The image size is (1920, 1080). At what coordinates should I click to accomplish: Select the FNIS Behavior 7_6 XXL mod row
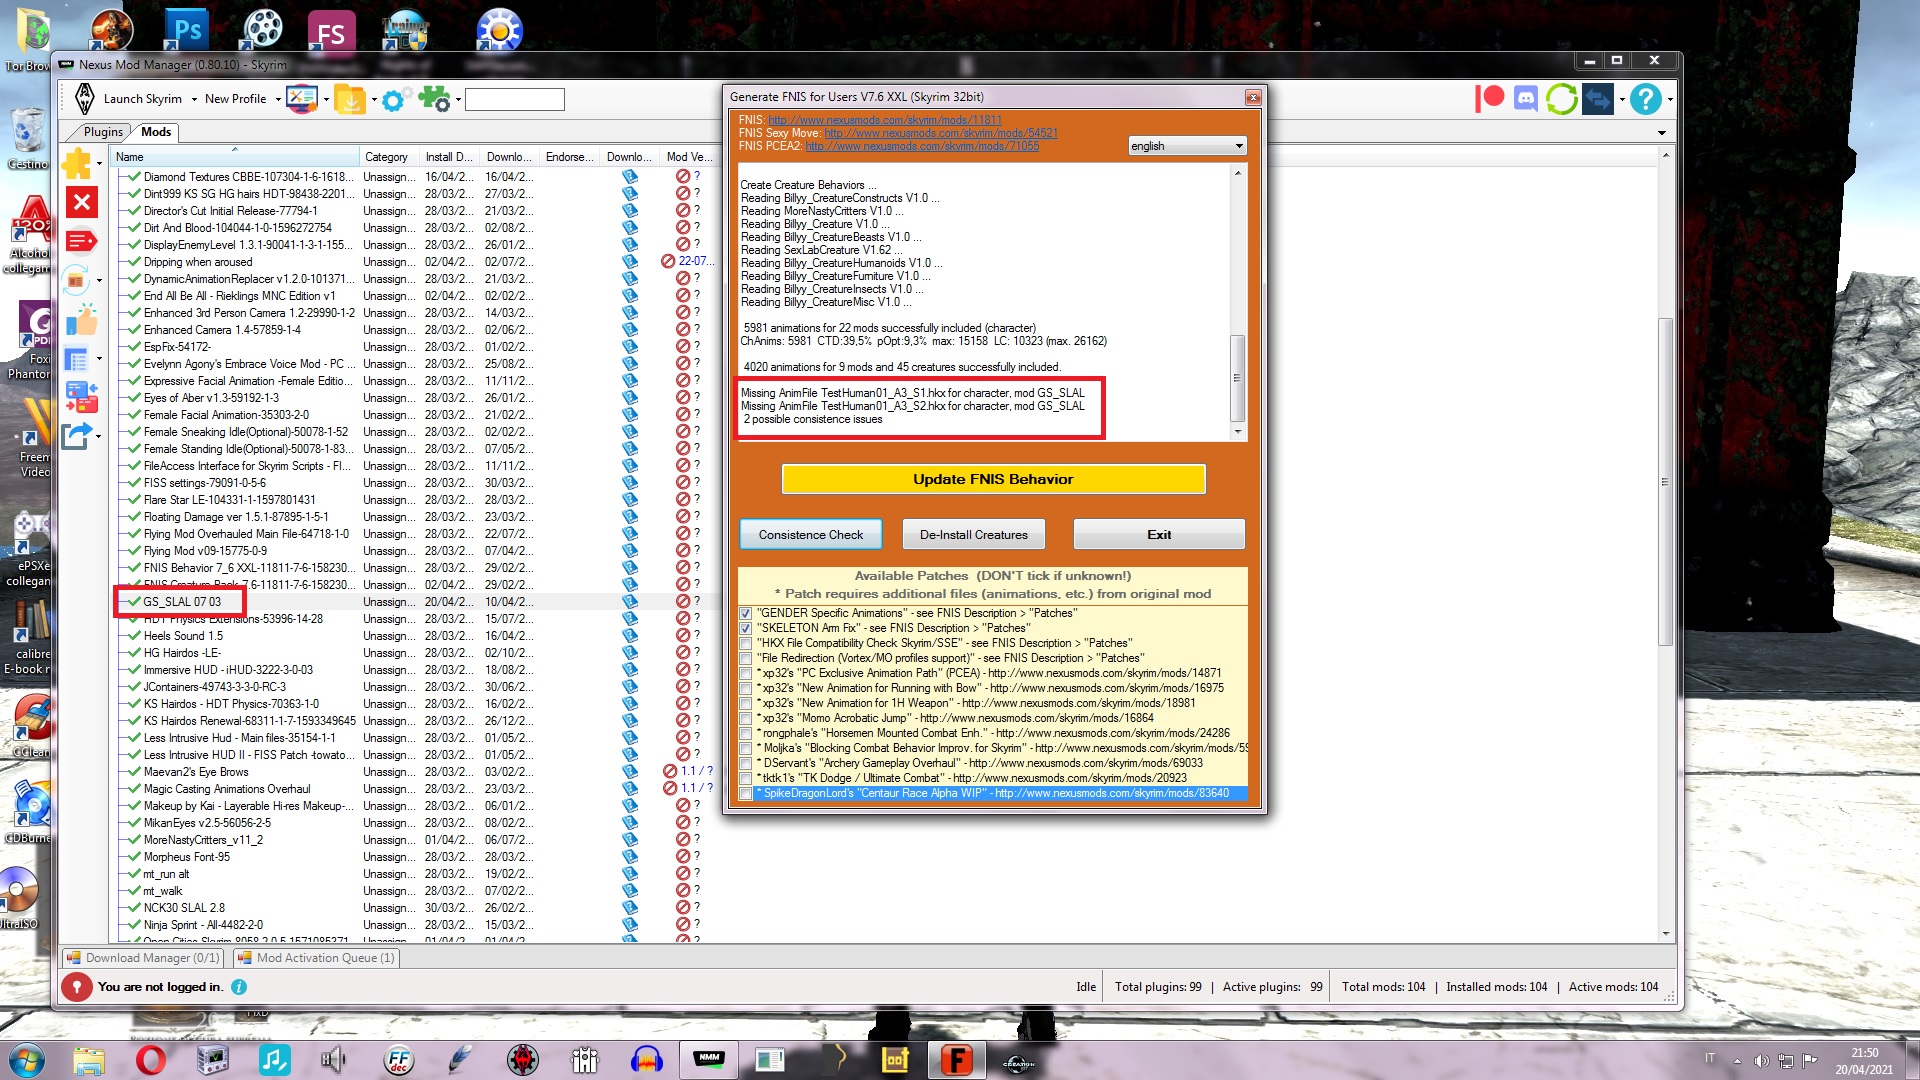click(x=415, y=568)
